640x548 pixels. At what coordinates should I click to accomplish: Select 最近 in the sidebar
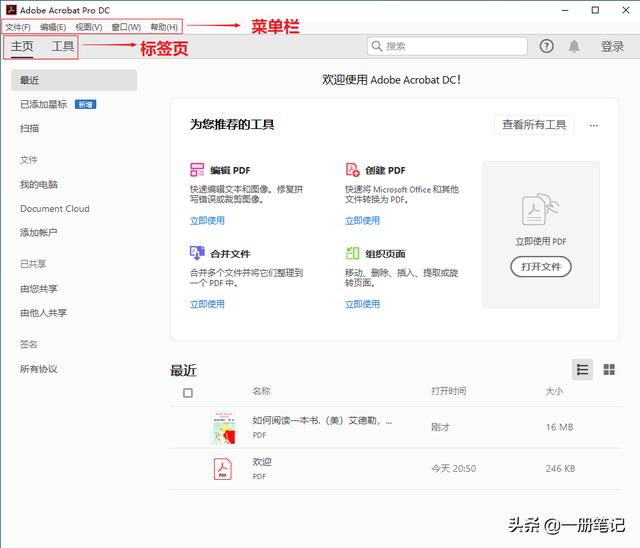pos(74,80)
